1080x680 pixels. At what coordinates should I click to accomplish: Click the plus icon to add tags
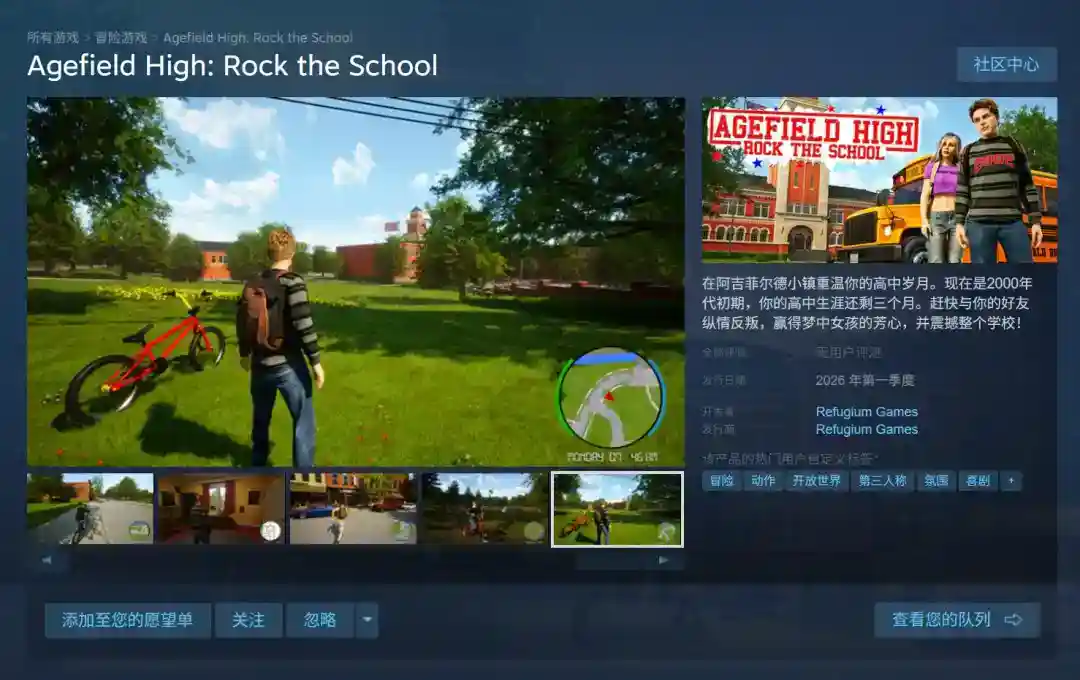(1011, 481)
